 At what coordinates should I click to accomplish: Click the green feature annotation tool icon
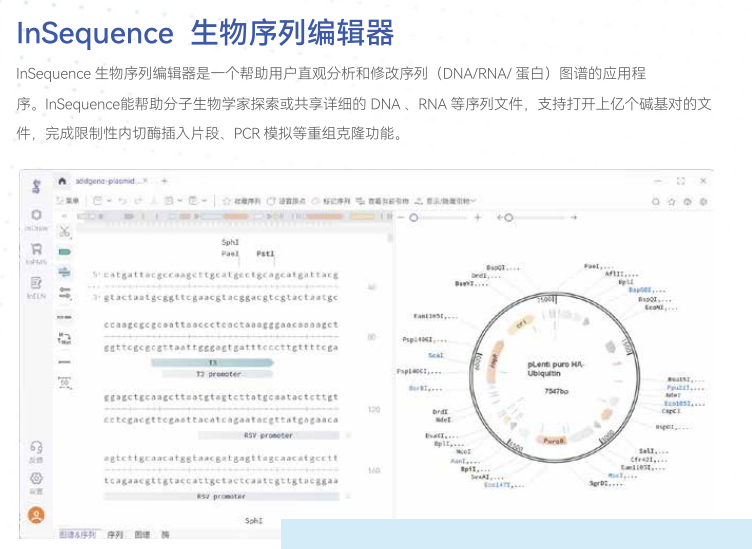[65, 251]
